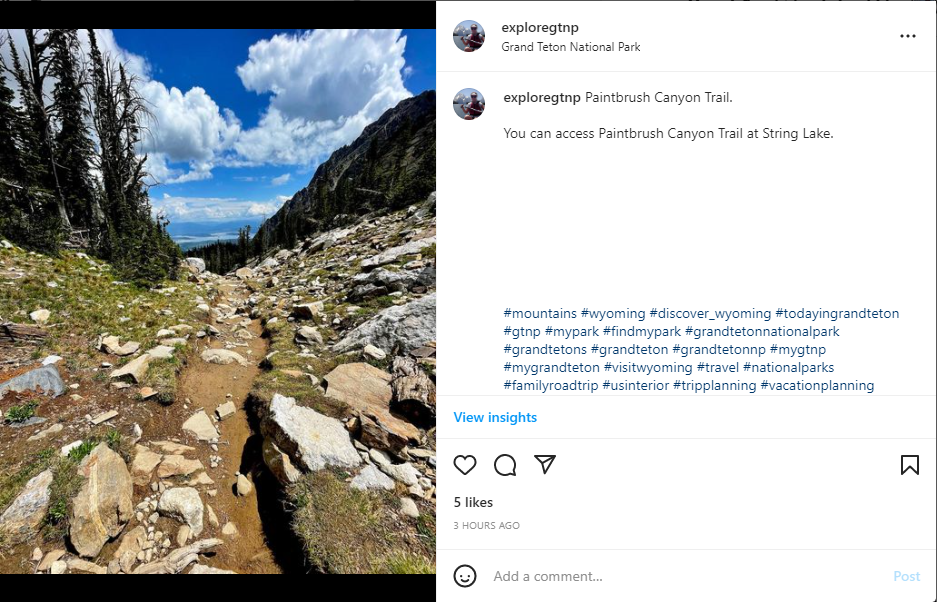The height and width of the screenshot is (602, 937).
Task: View the 5 likes list
Action: click(473, 502)
